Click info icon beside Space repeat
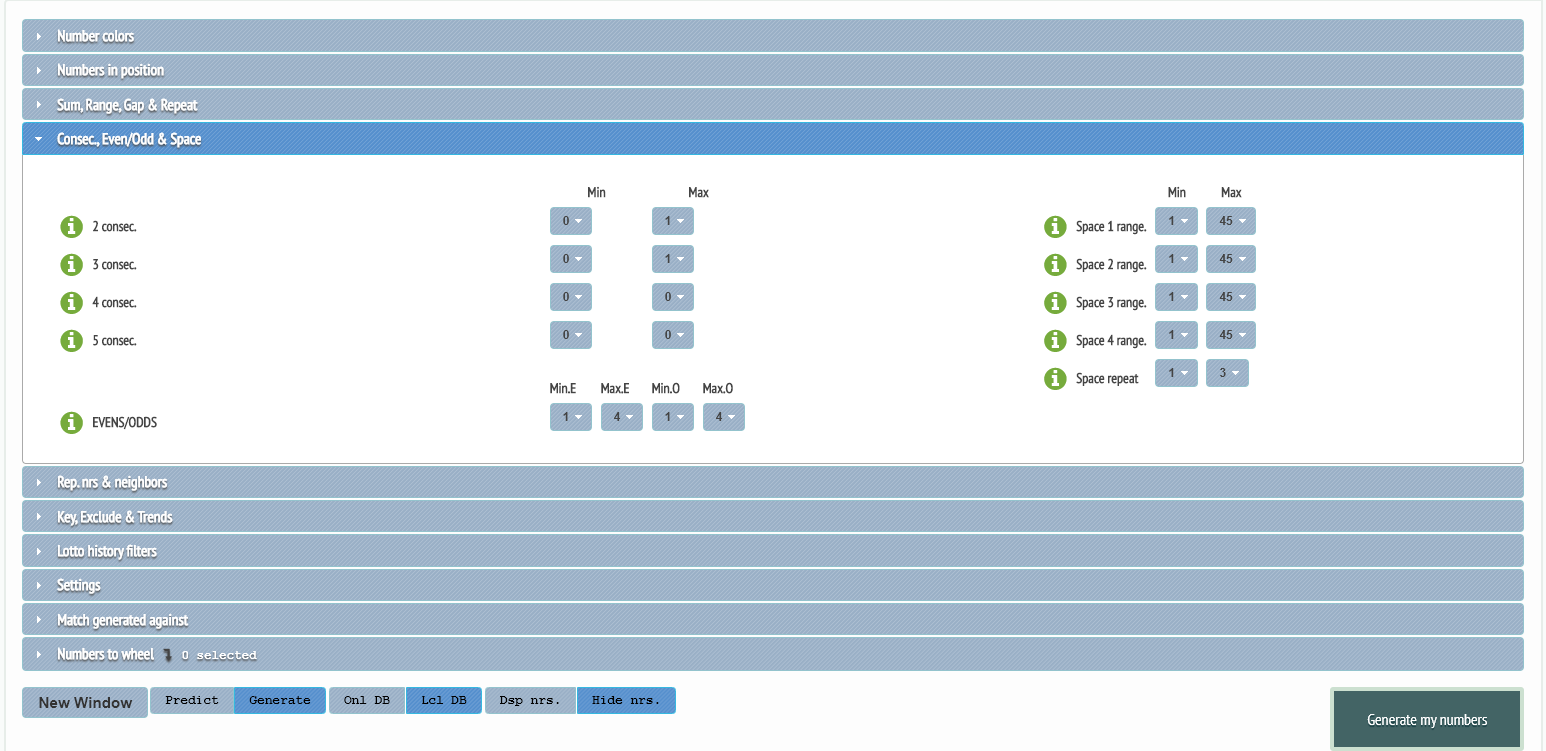The image size is (1546, 751). pos(1055,379)
